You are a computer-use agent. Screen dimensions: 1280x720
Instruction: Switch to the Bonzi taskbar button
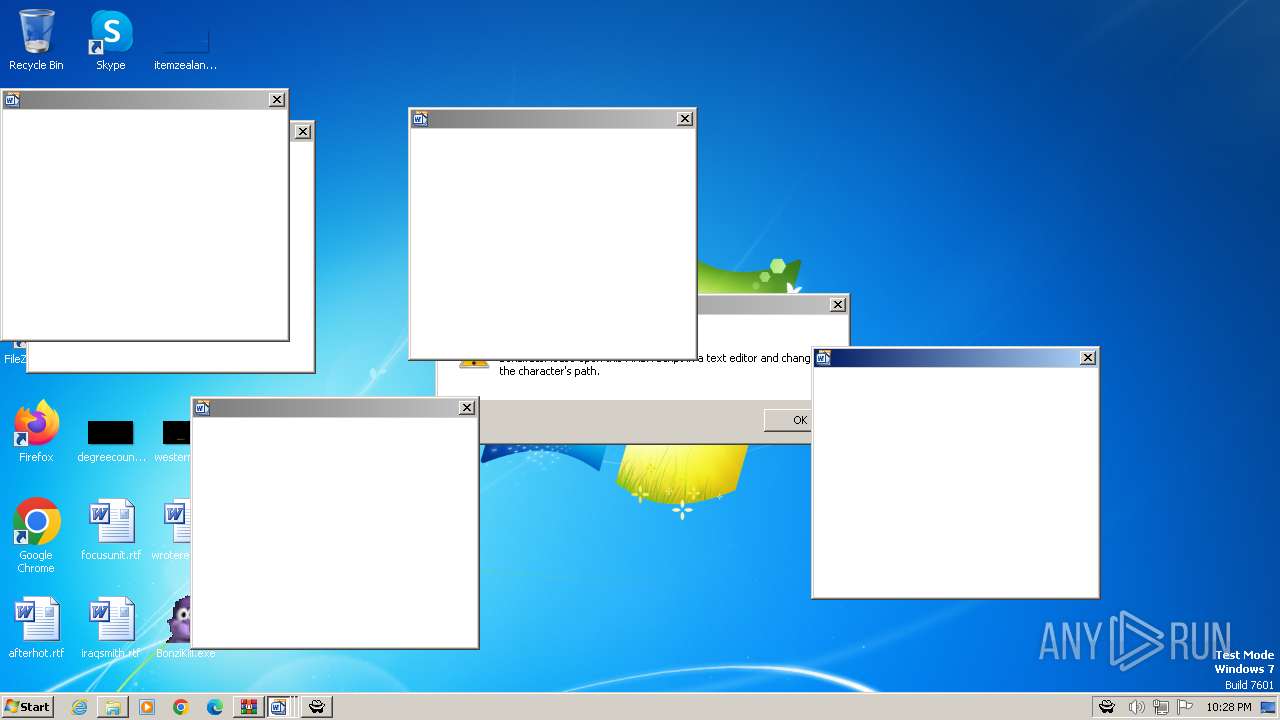[317, 707]
